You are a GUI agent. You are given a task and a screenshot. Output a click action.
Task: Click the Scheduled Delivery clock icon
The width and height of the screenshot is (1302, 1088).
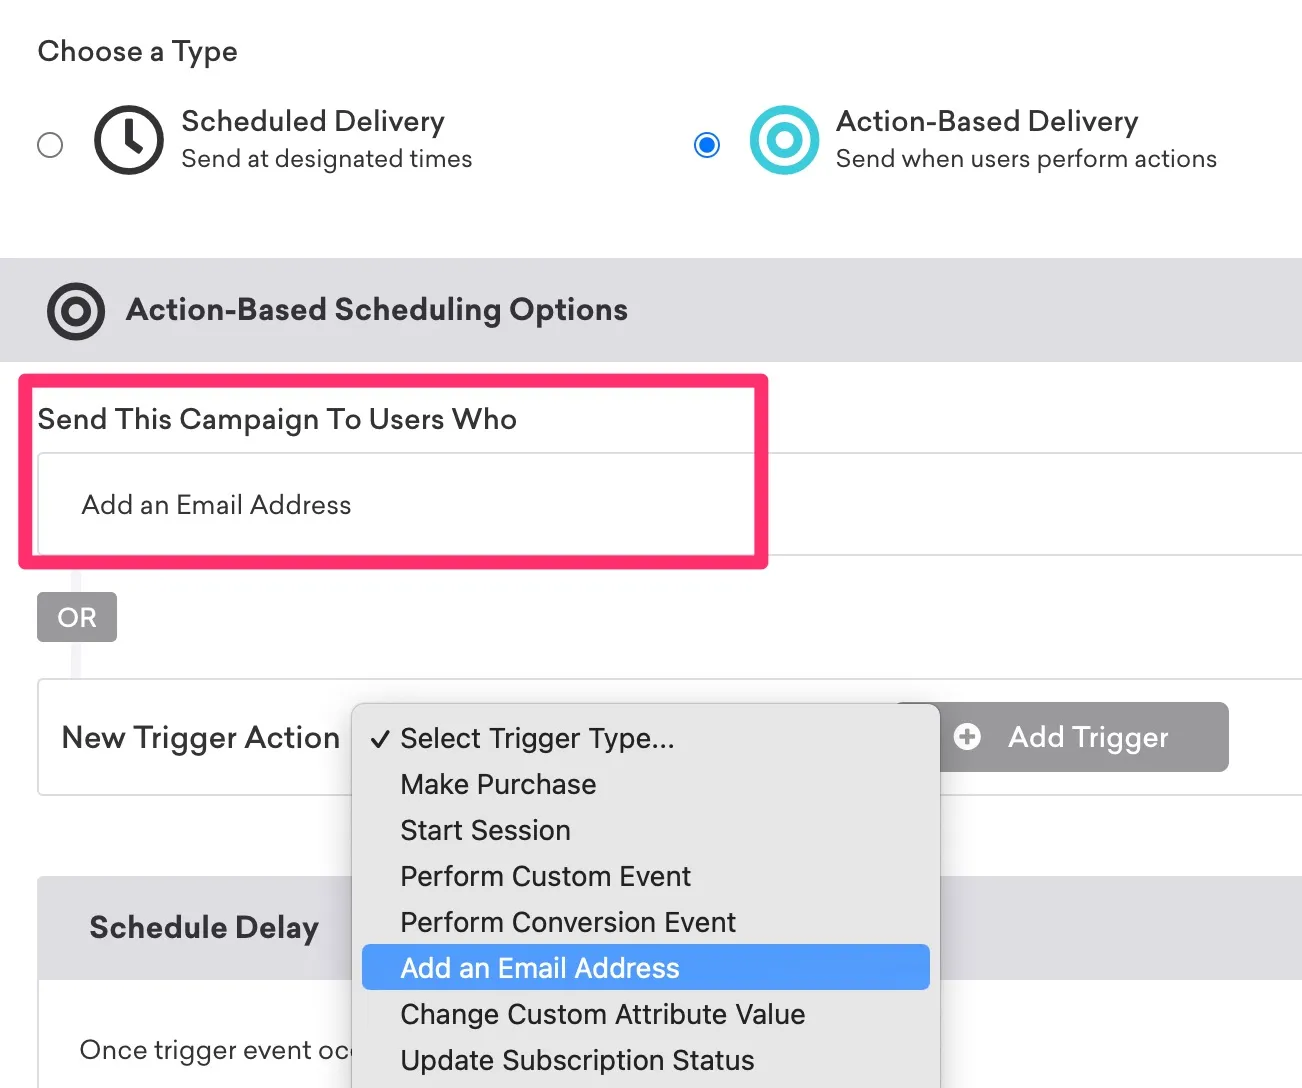point(129,140)
